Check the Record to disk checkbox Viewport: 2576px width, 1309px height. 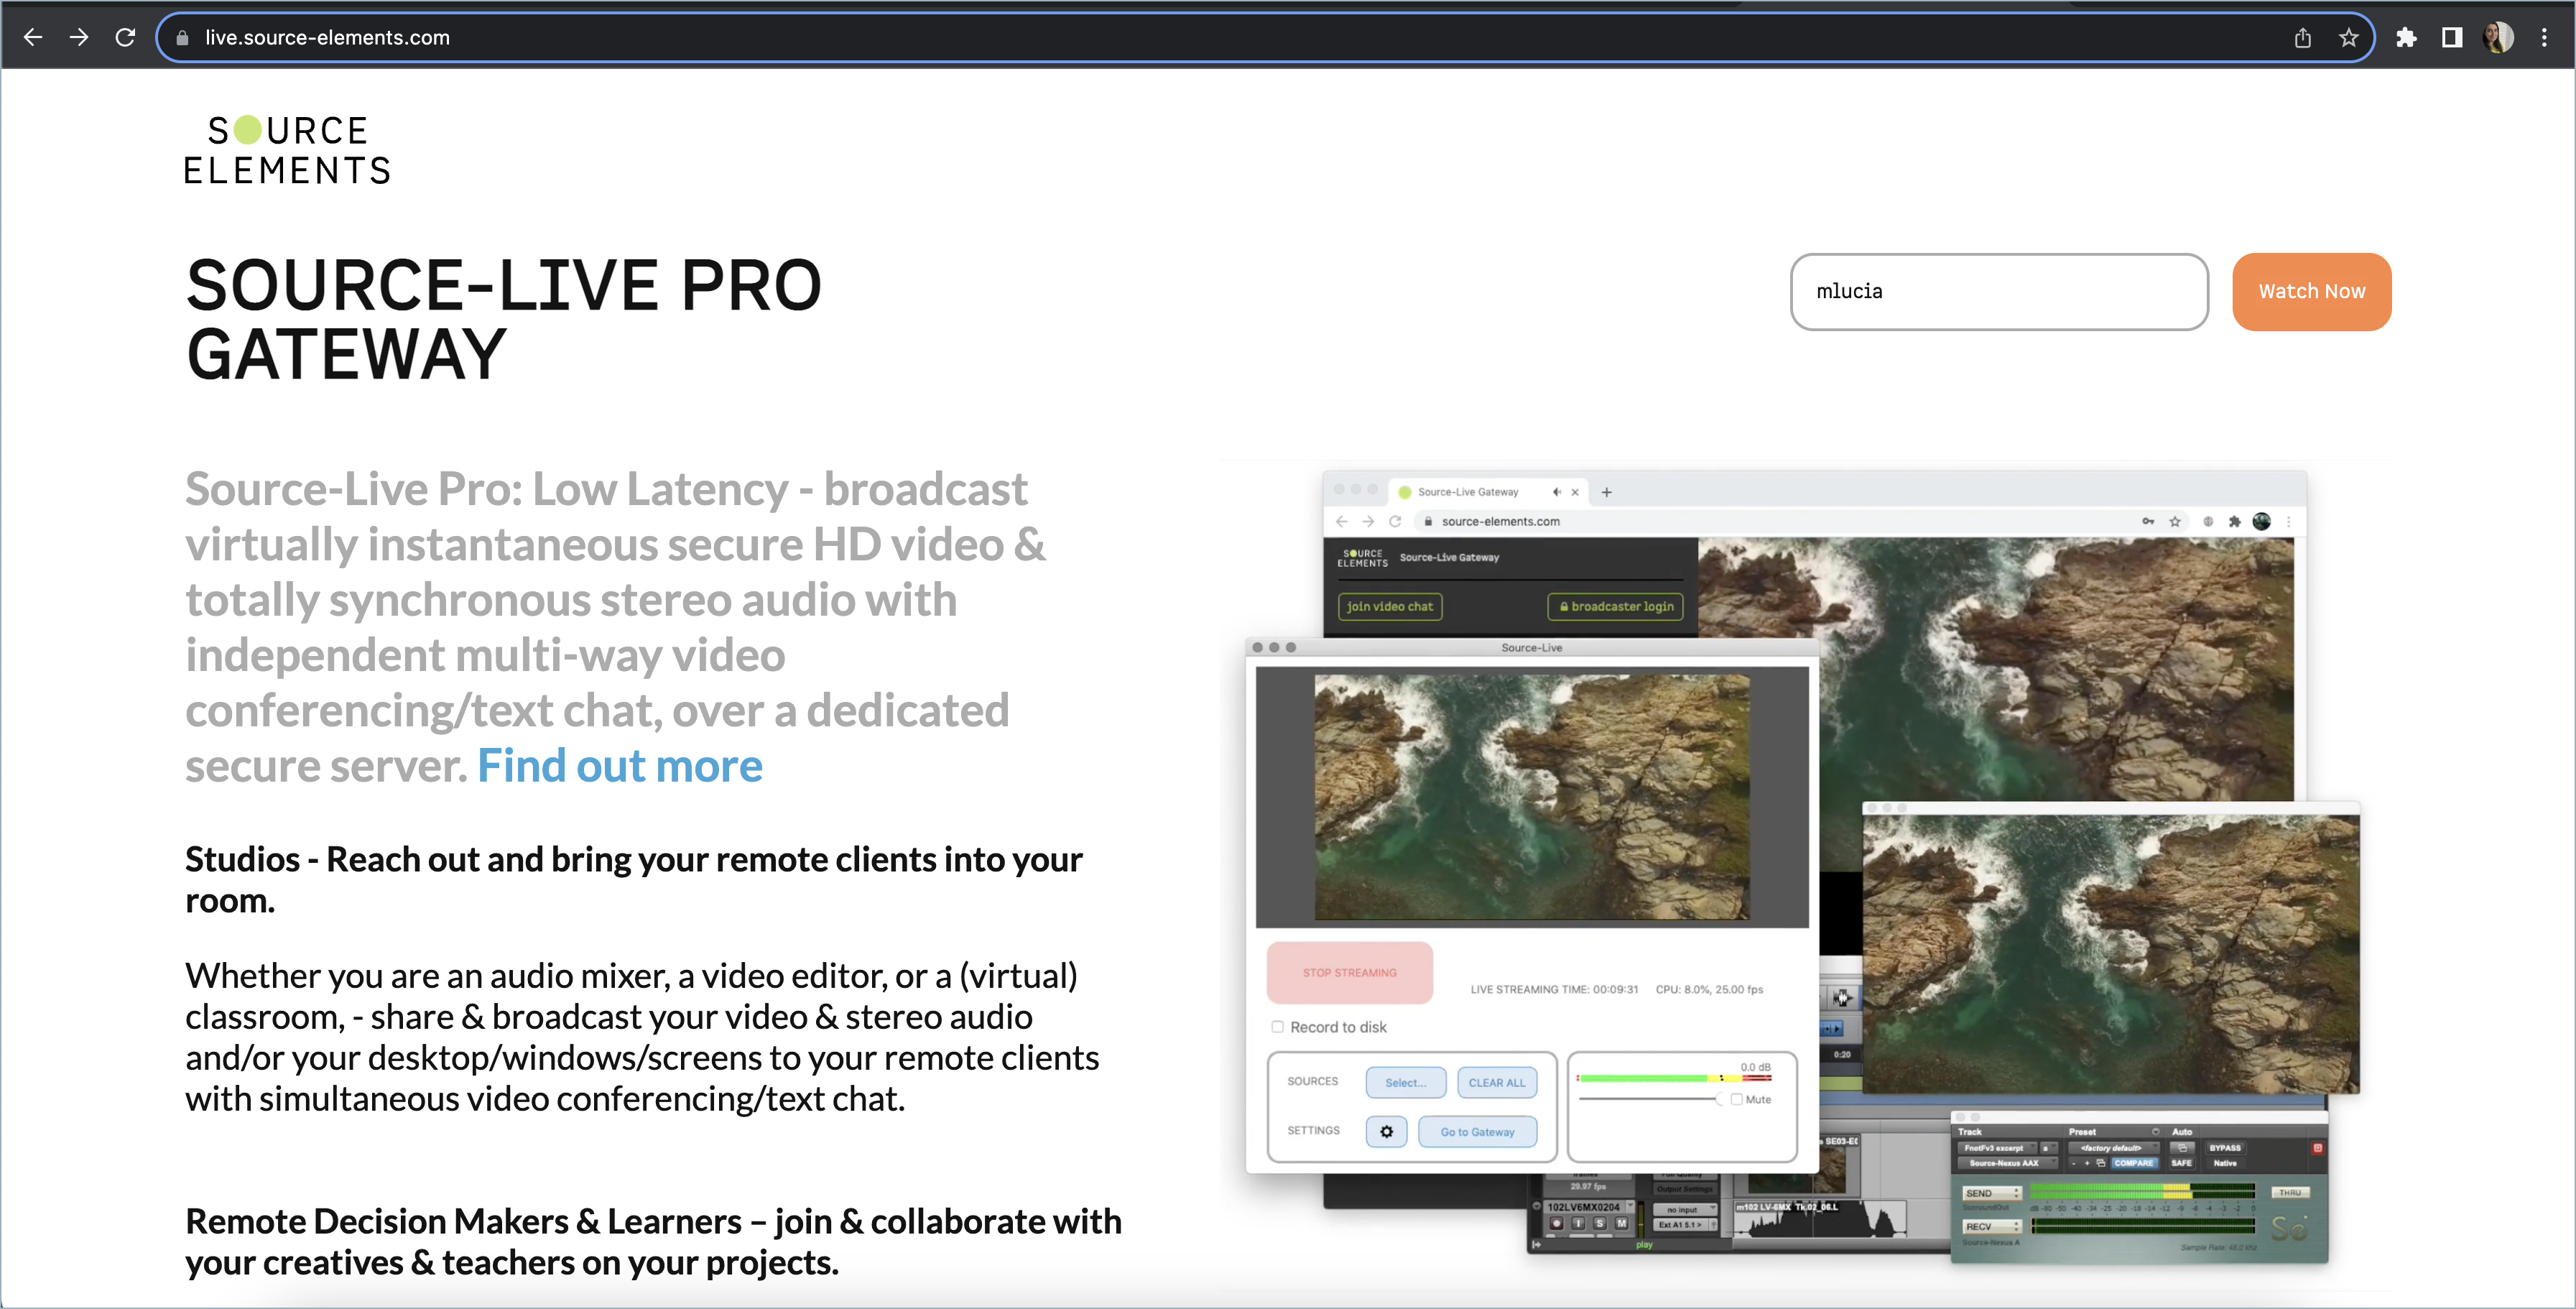(x=1277, y=1027)
